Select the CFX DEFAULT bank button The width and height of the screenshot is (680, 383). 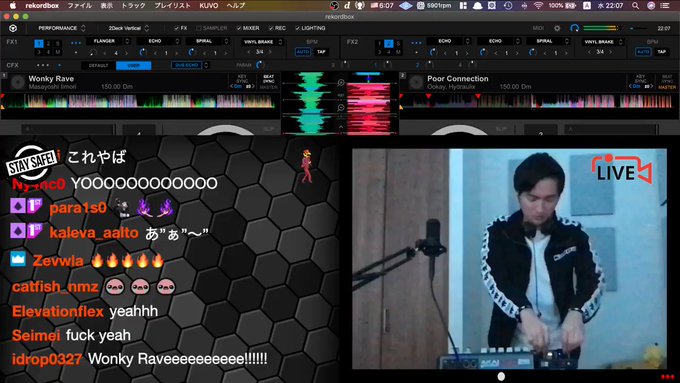pyautogui.click(x=98, y=65)
